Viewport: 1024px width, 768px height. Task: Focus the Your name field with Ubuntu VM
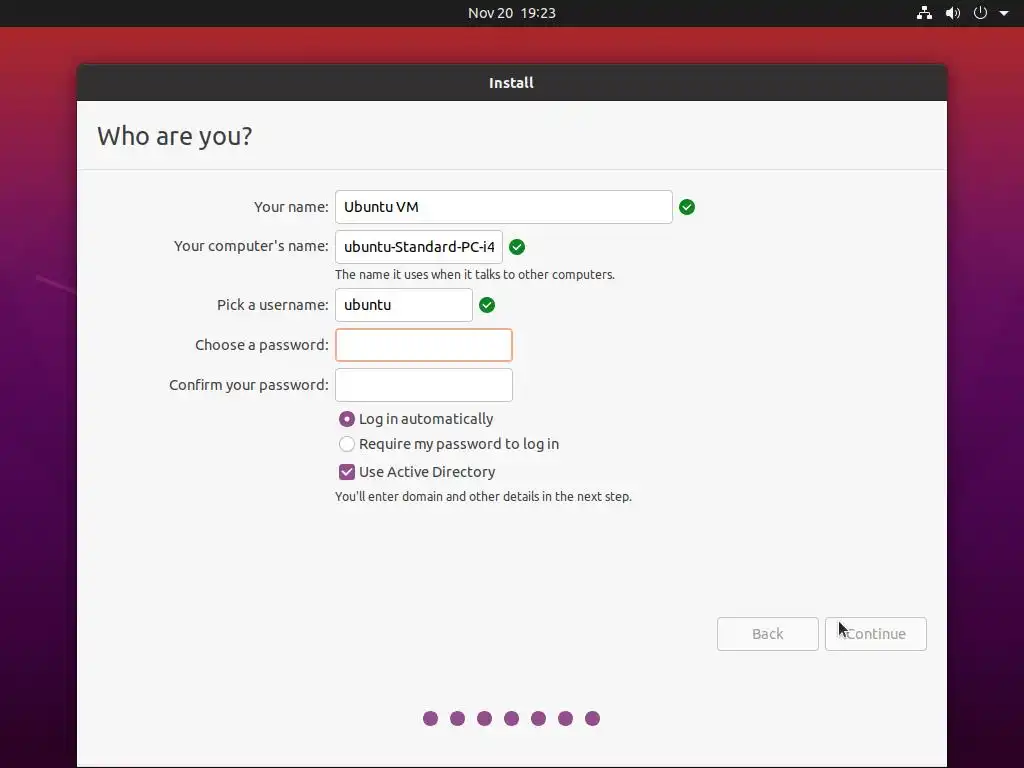click(504, 207)
